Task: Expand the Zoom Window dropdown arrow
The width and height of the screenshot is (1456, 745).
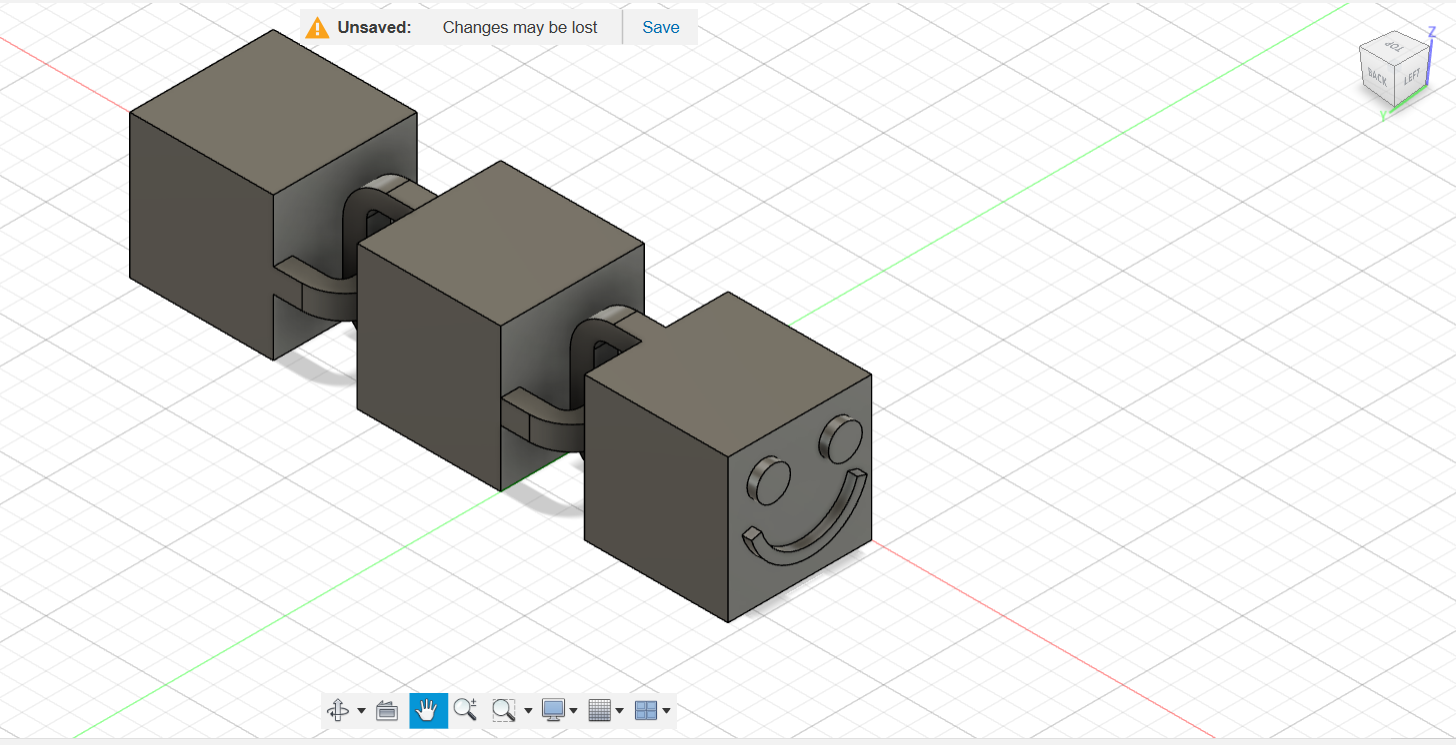Action: point(528,712)
